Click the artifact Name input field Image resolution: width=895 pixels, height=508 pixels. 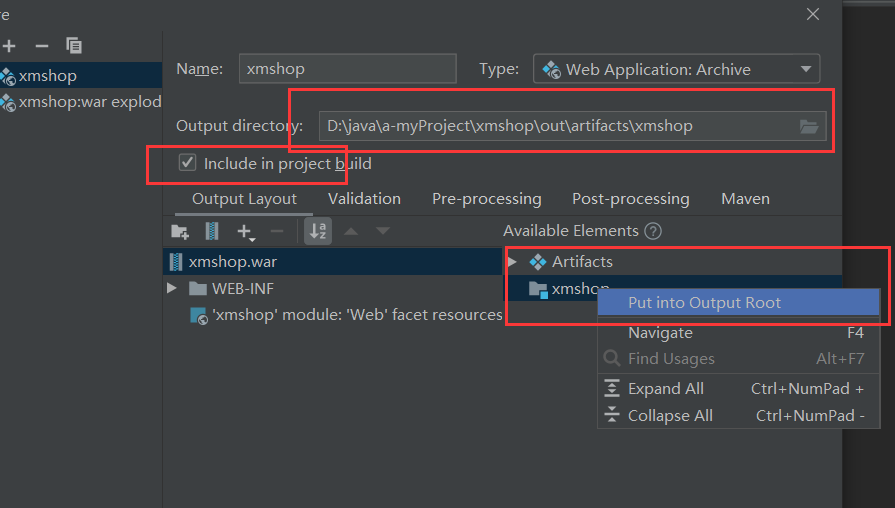348,69
